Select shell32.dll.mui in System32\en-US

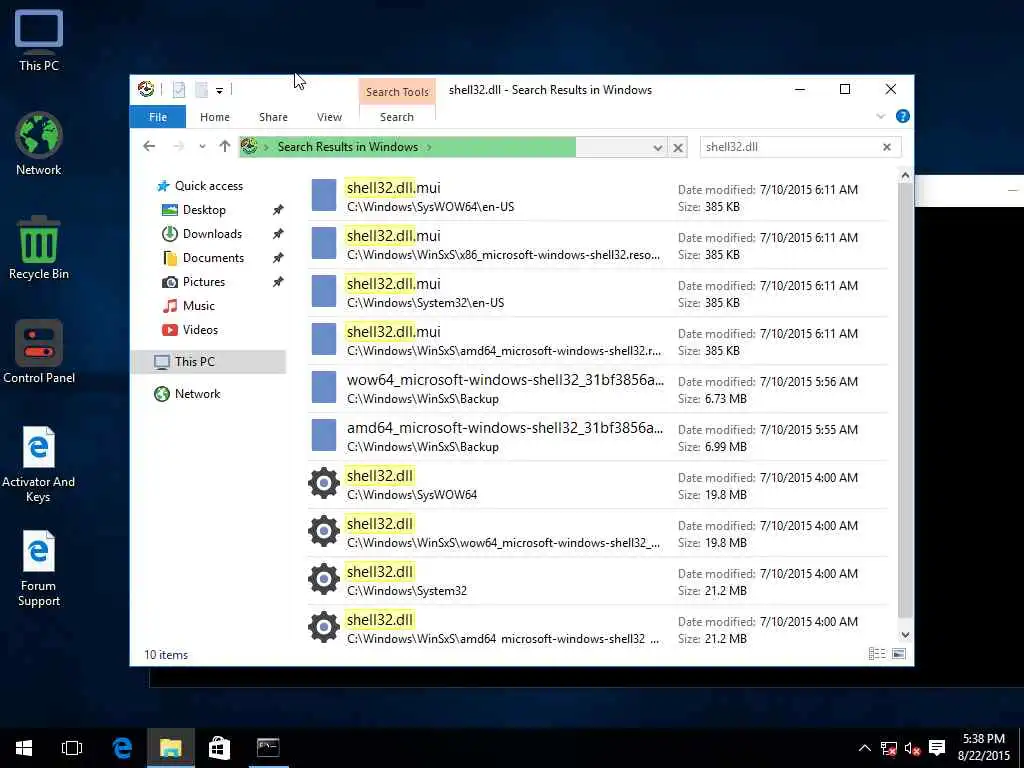click(x=598, y=293)
